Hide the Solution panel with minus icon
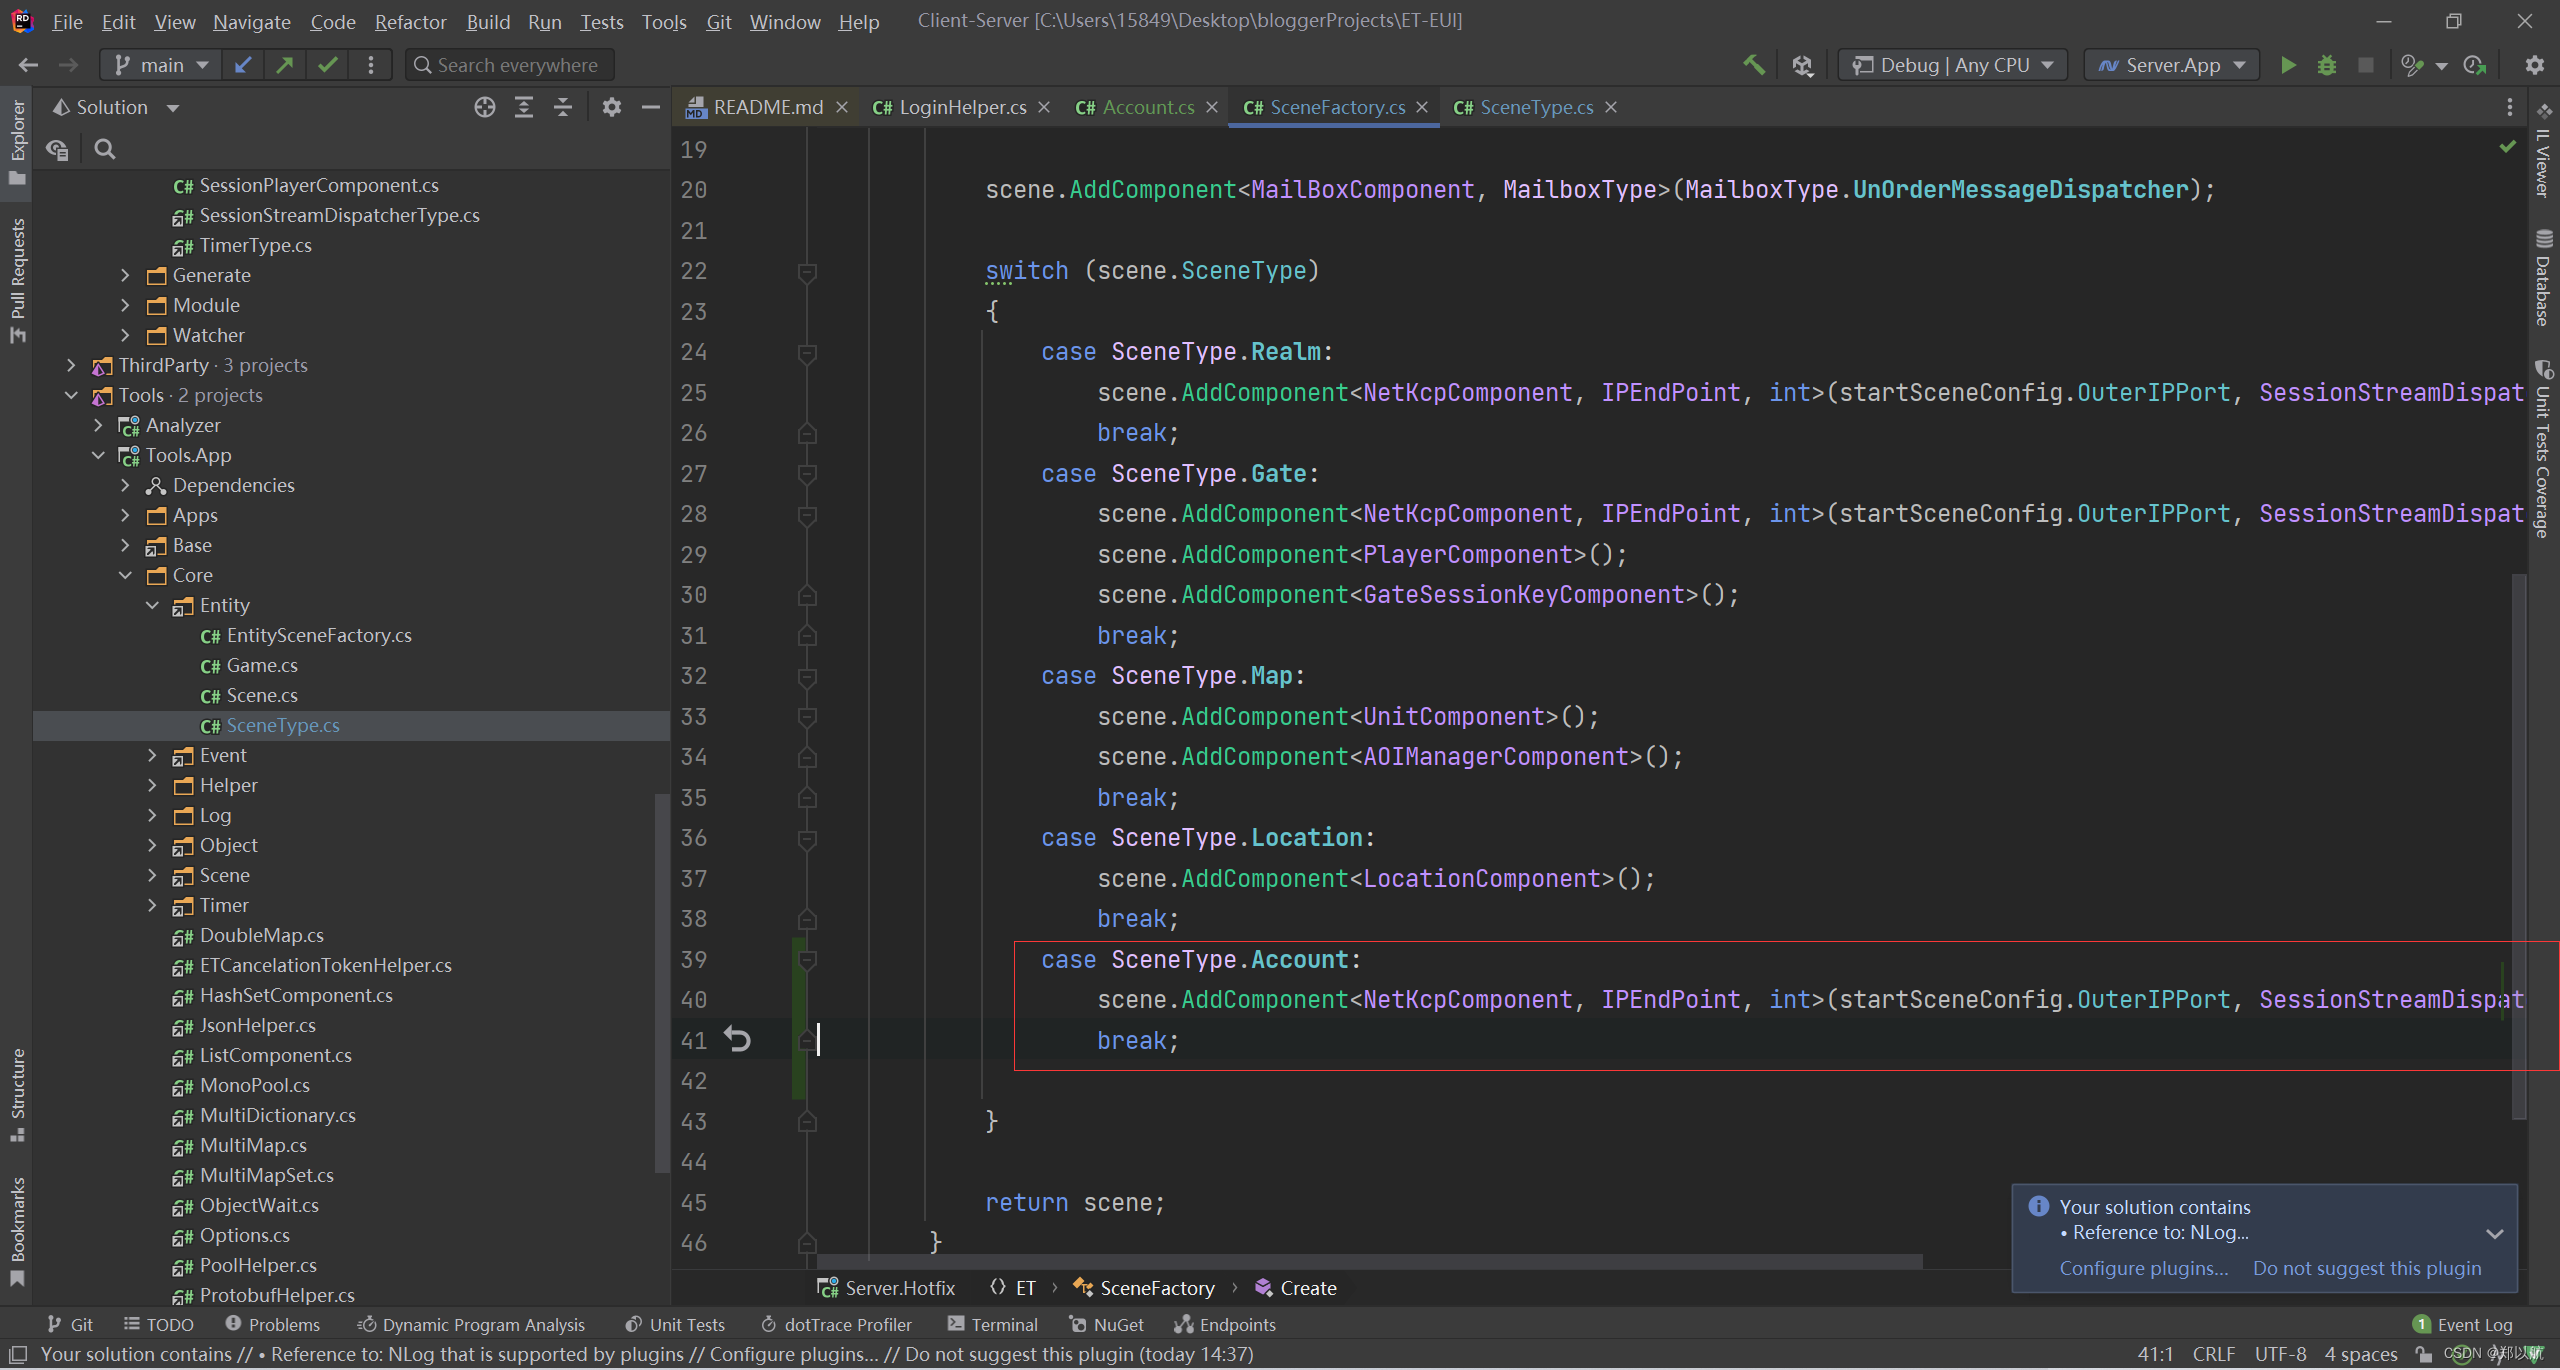Screen dimensions: 2560x1370 pos(651,107)
